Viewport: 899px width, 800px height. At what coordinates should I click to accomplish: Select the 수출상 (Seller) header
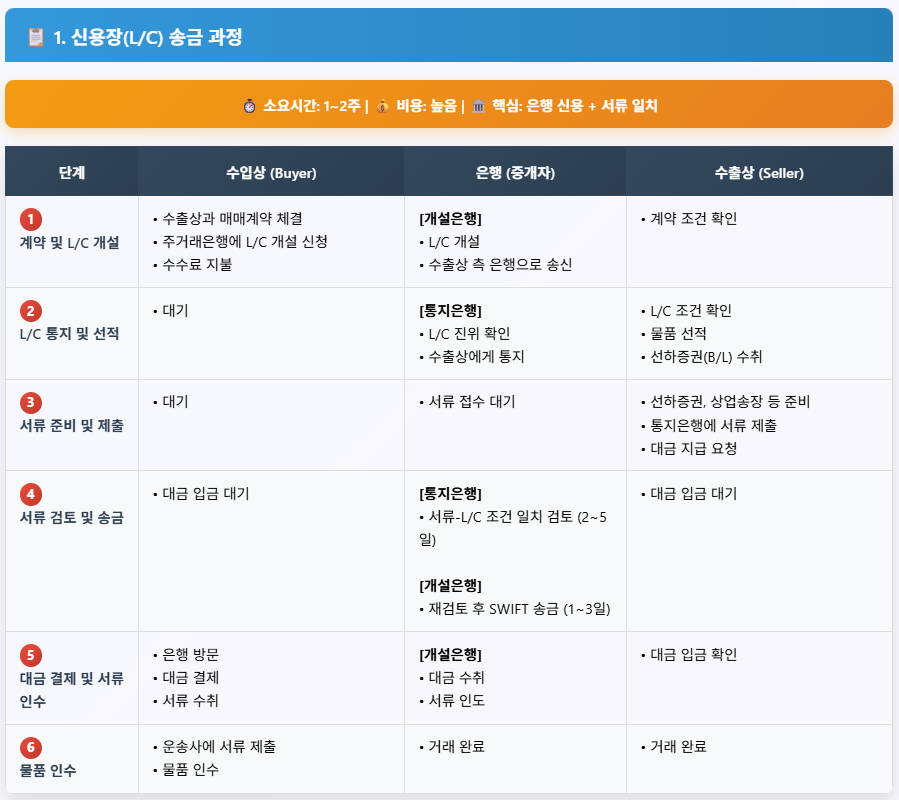pyautogui.click(x=759, y=170)
